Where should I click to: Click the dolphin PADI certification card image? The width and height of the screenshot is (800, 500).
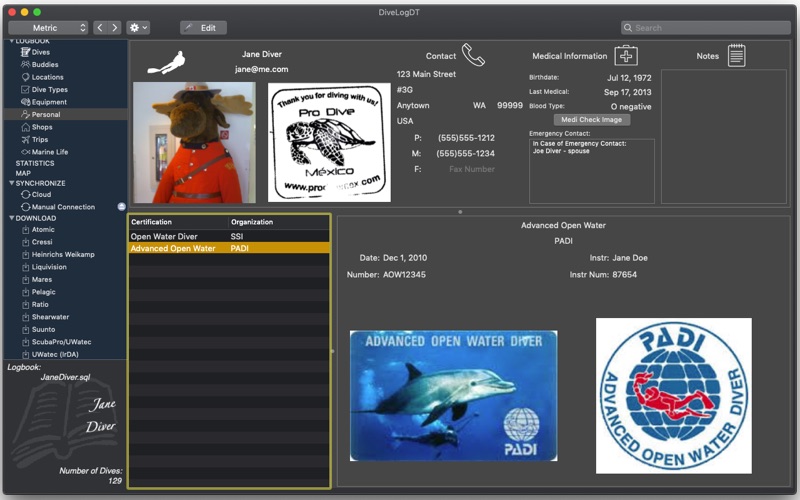[x=454, y=396]
